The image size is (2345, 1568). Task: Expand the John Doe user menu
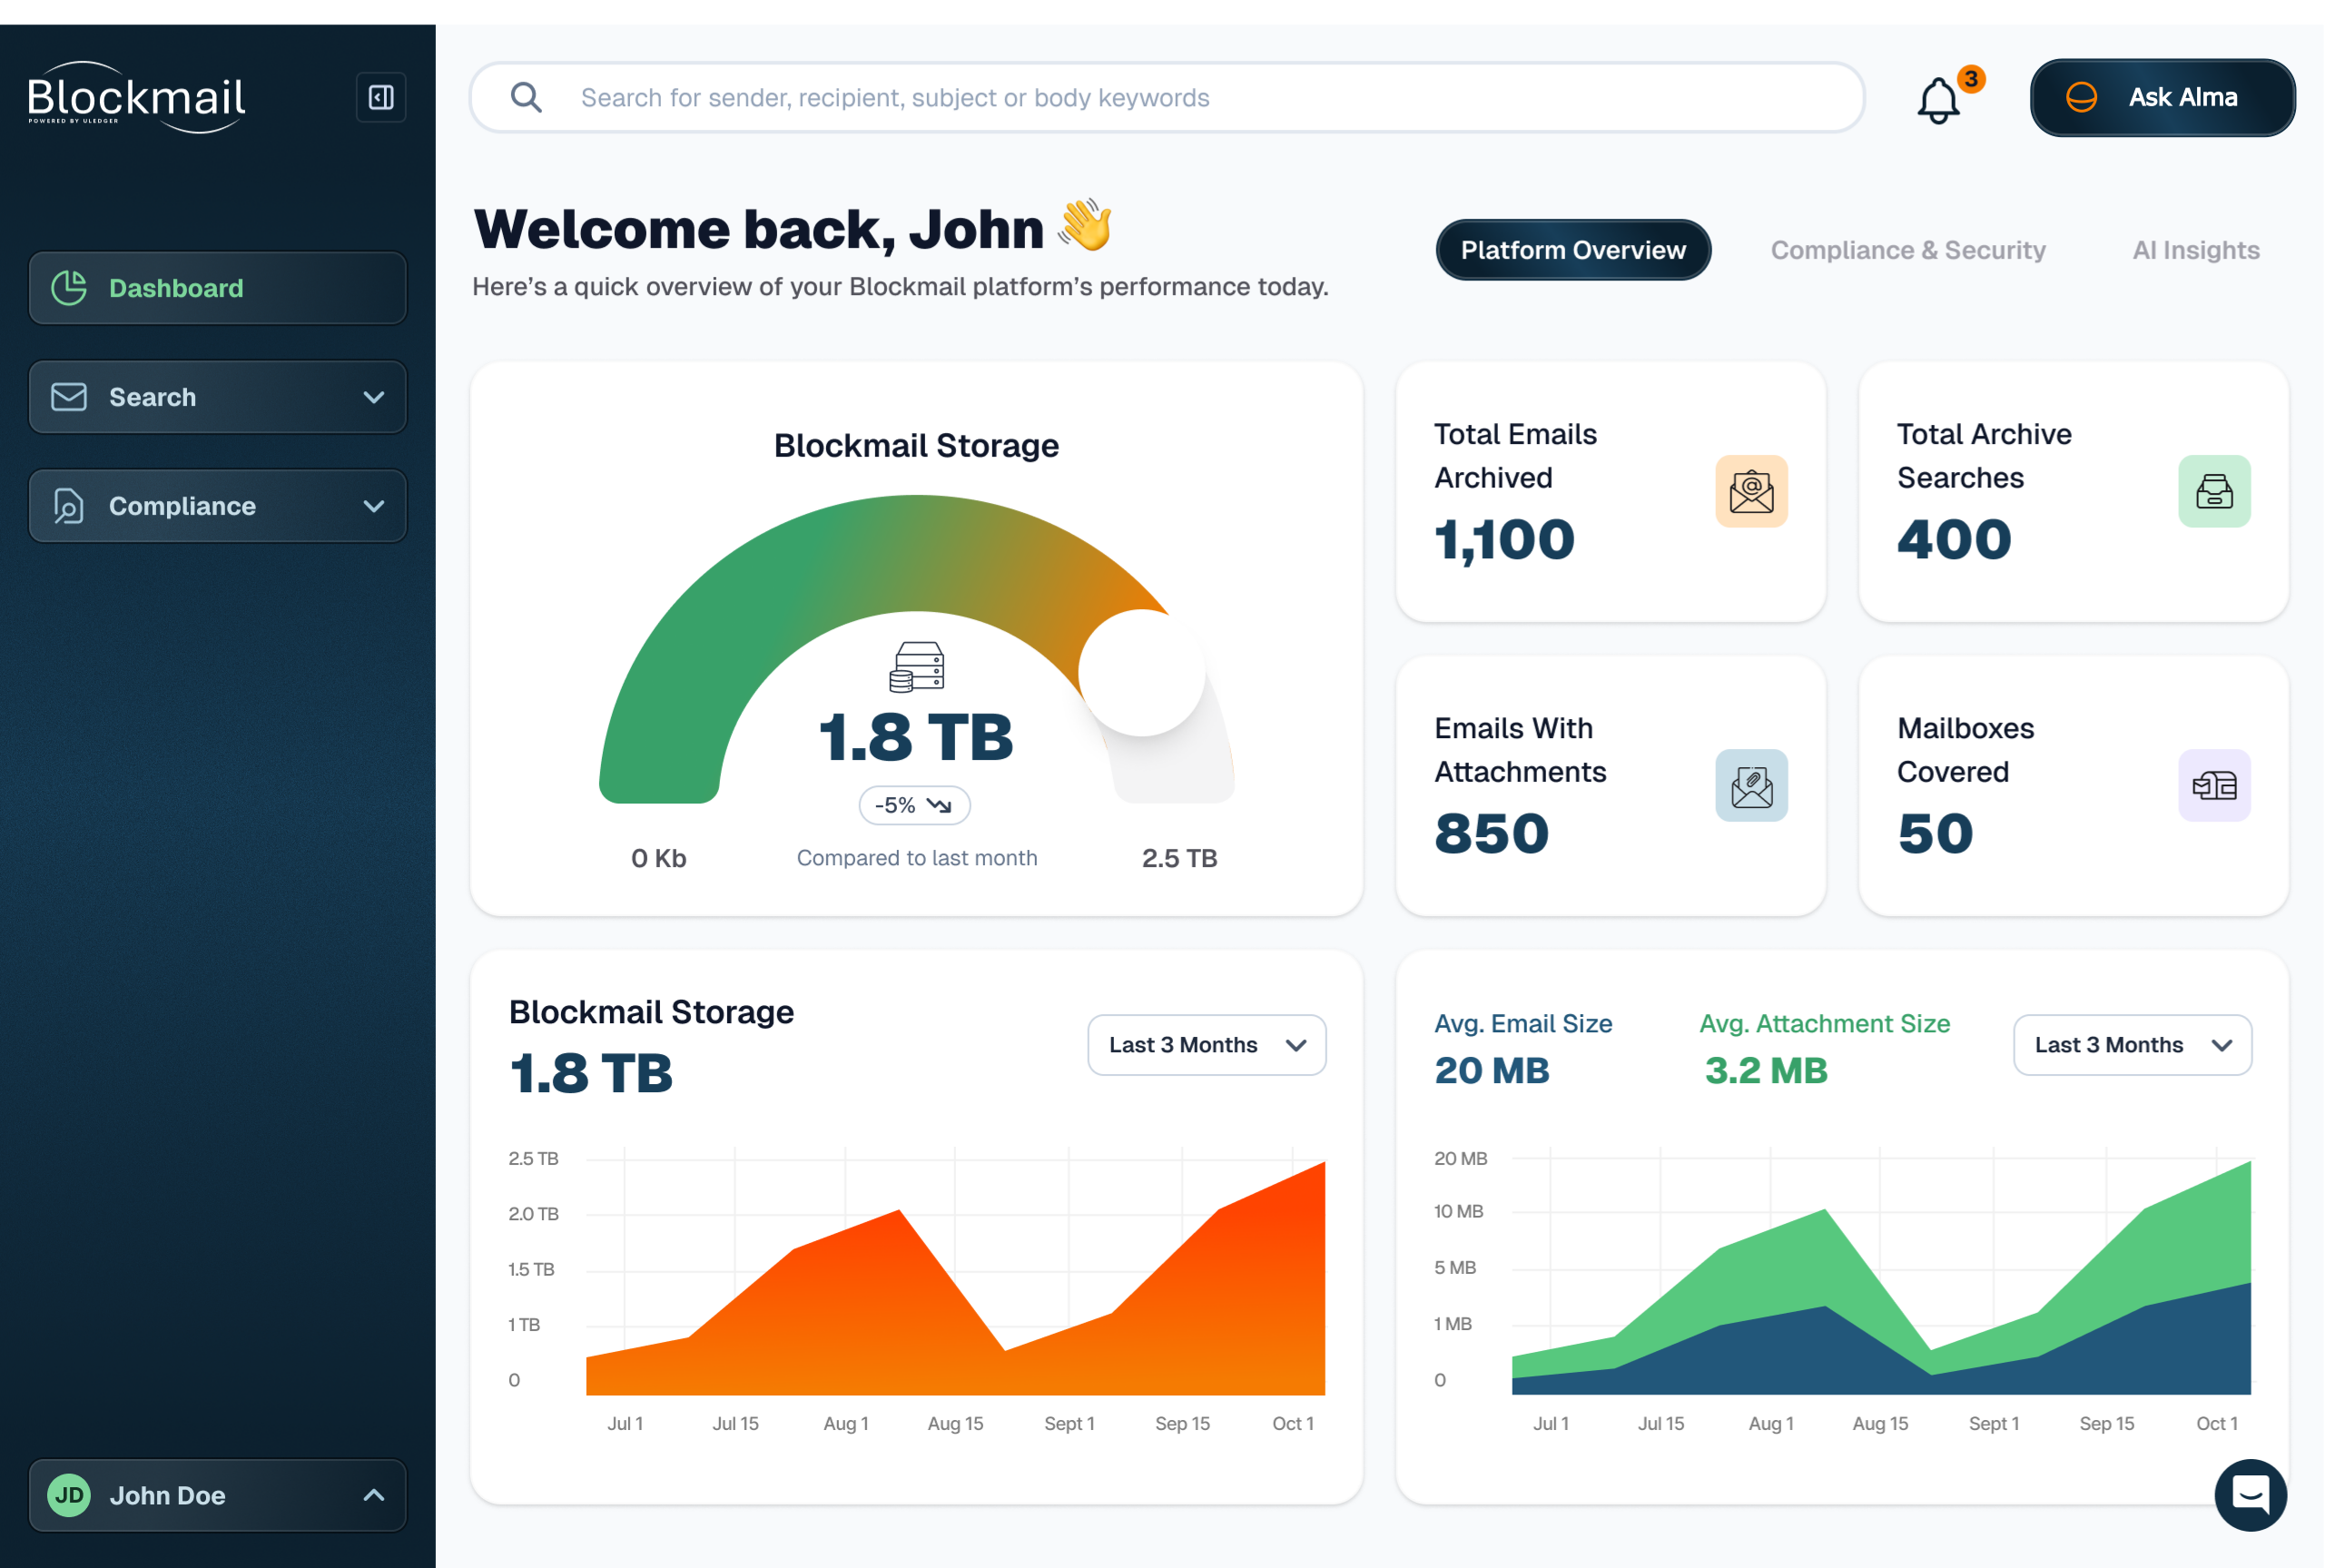coord(373,1494)
